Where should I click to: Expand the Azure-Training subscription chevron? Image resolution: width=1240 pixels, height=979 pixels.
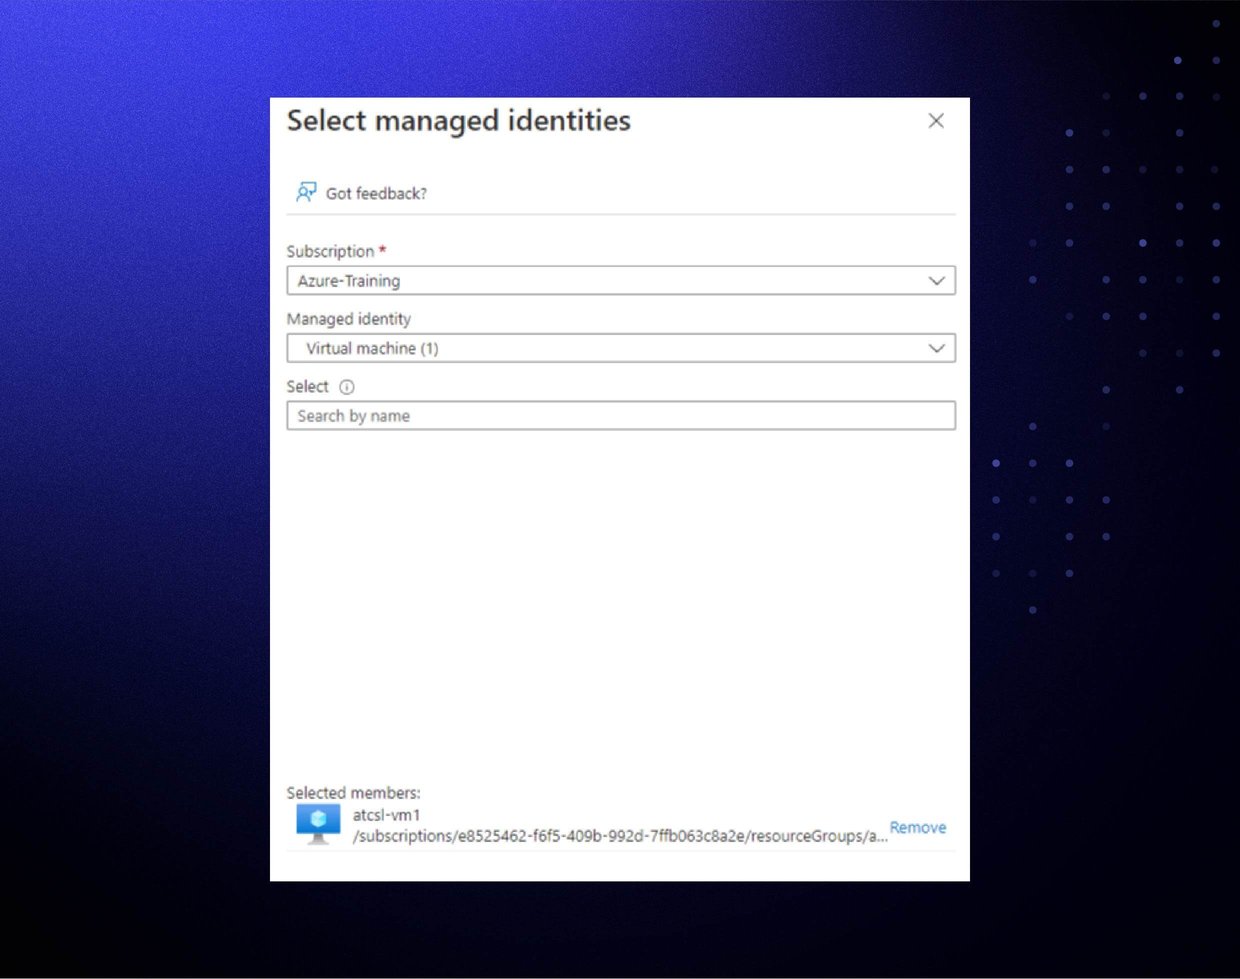point(937,280)
